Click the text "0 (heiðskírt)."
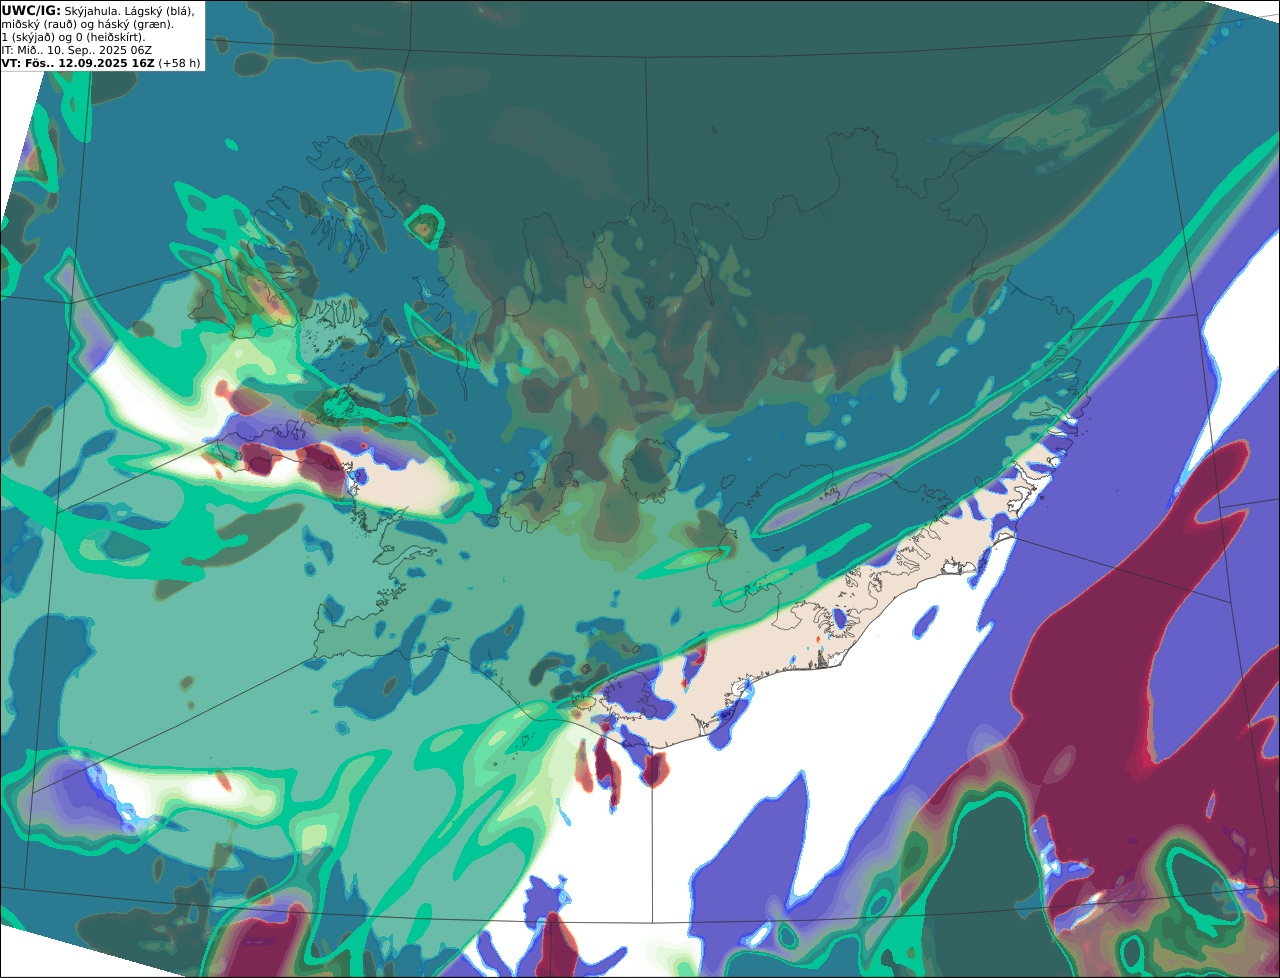Image resolution: width=1280 pixels, height=978 pixels. 110,38
